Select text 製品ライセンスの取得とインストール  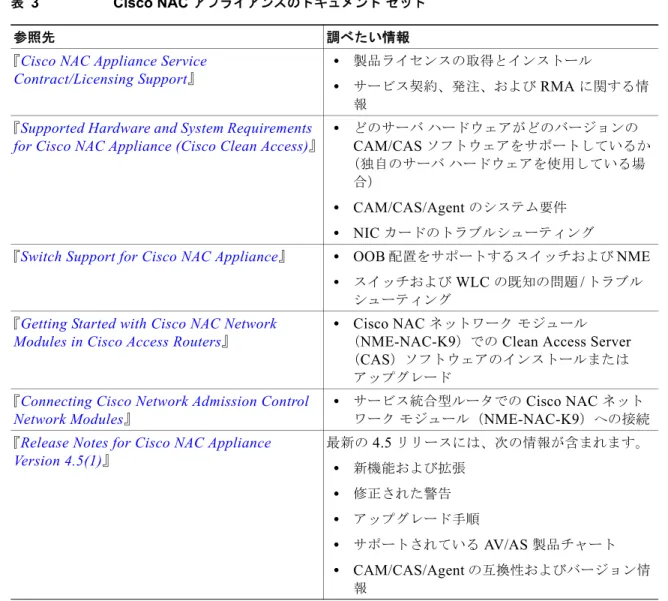tap(472, 61)
